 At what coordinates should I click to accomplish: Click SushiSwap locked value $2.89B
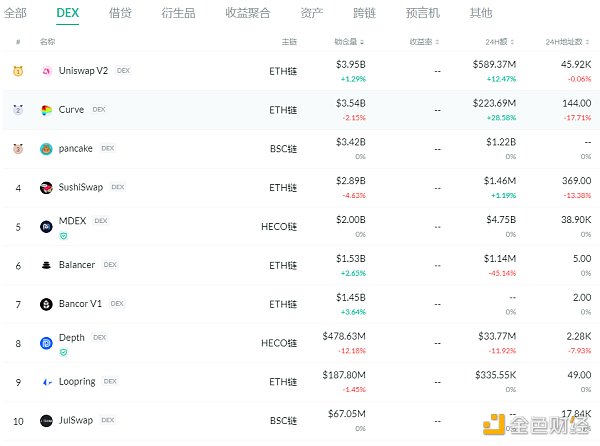tap(351, 181)
